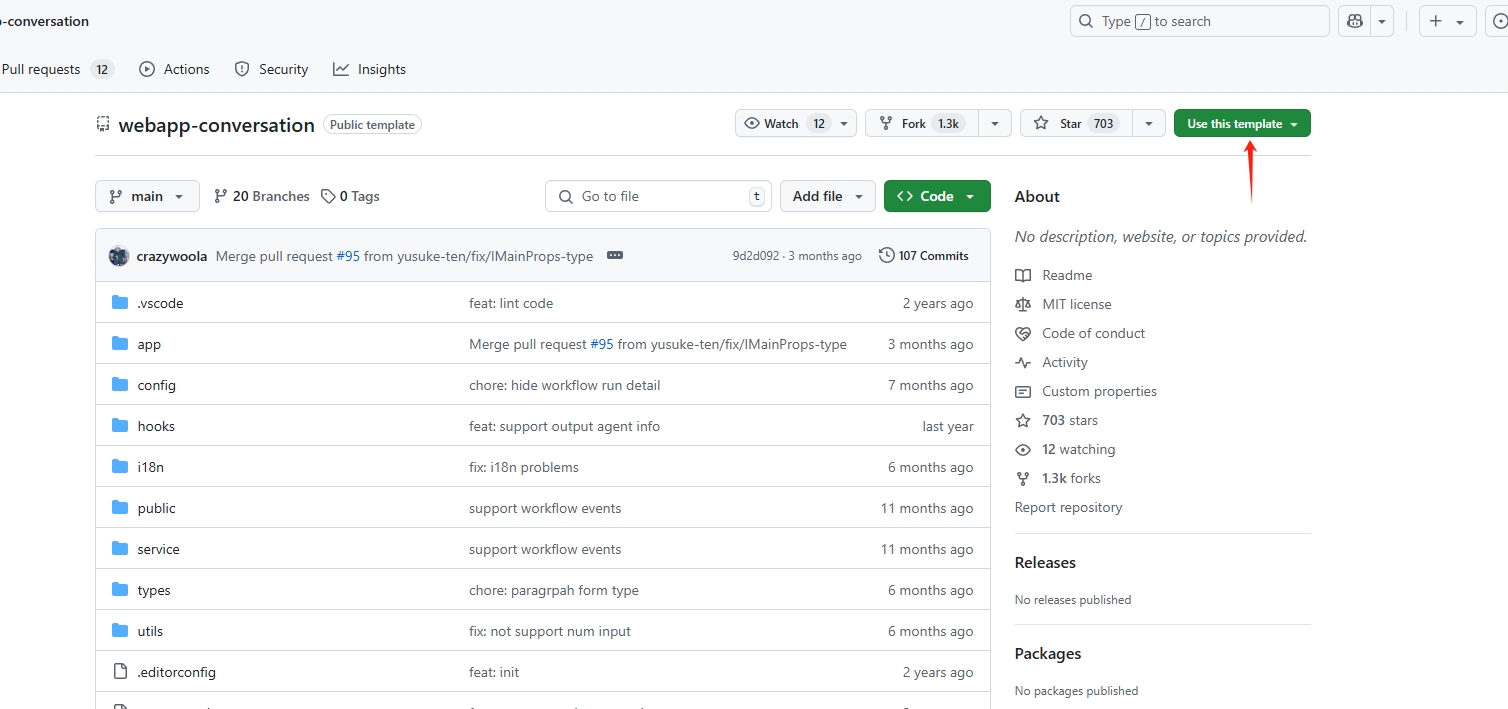Expand the green Code dropdown
This screenshot has width=1508, height=709.
[936, 196]
